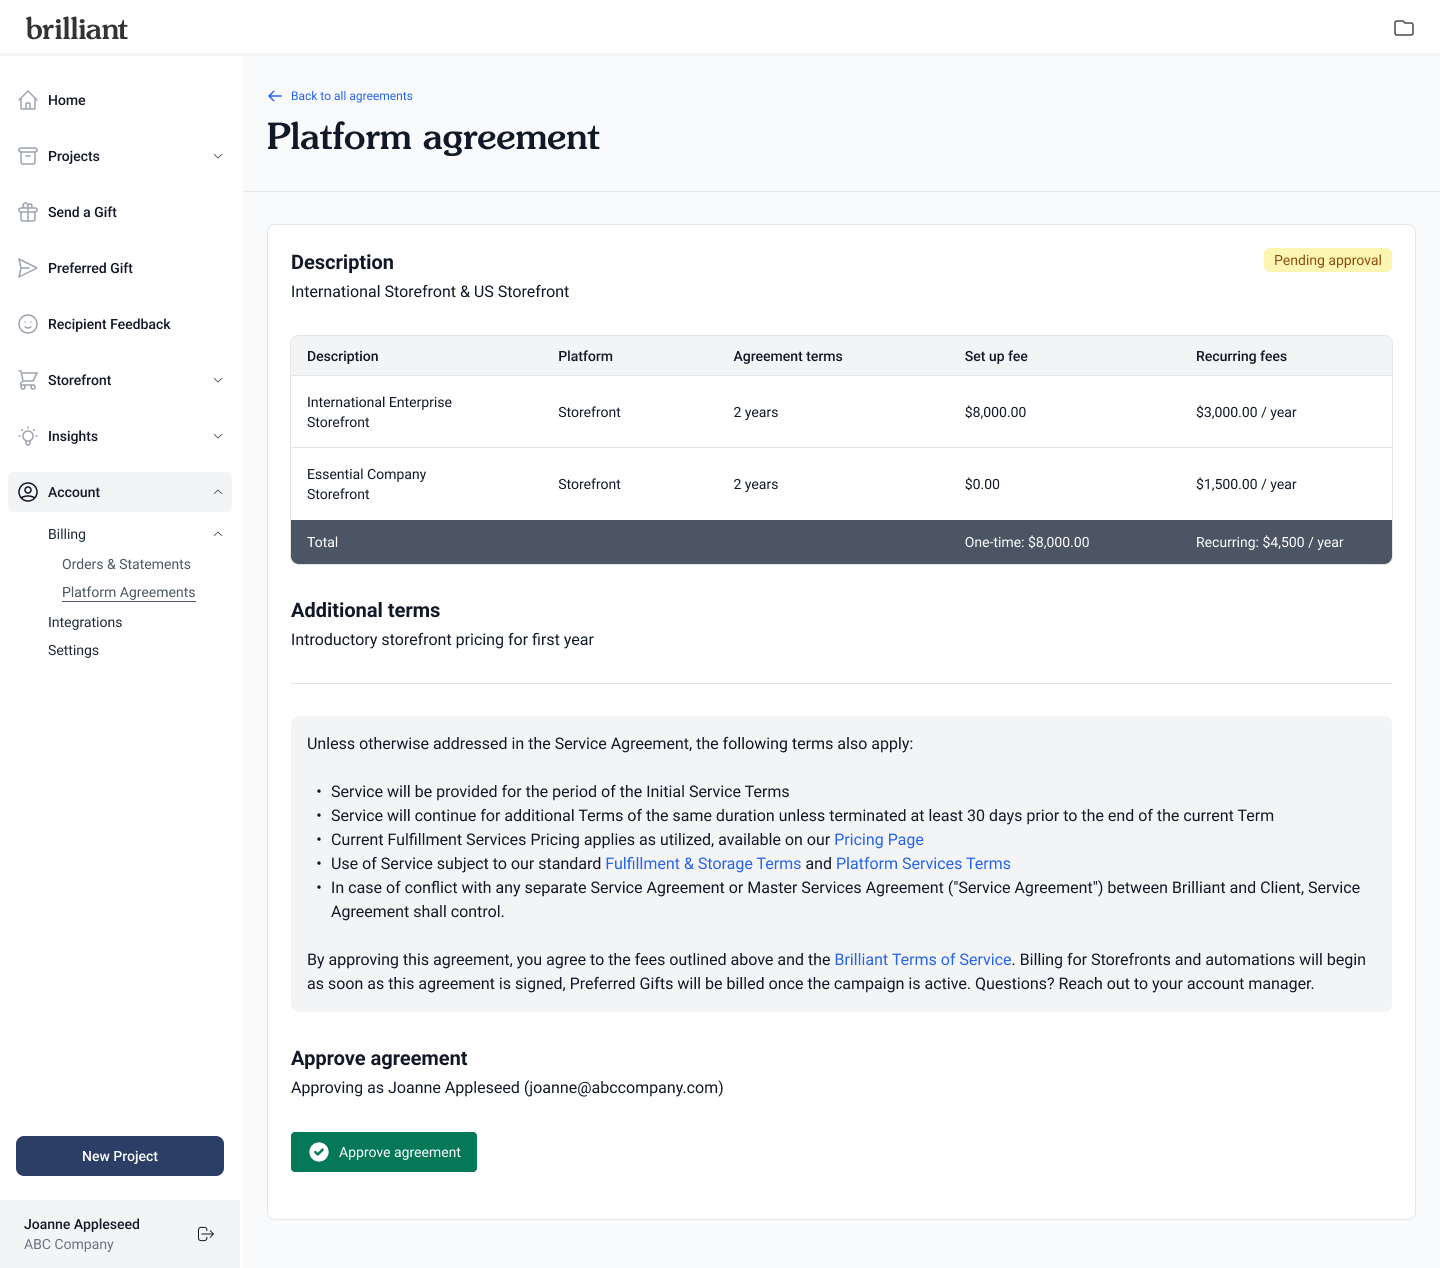Click the Projects archive box icon
This screenshot has height=1268, width=1440.
[28, 156]
